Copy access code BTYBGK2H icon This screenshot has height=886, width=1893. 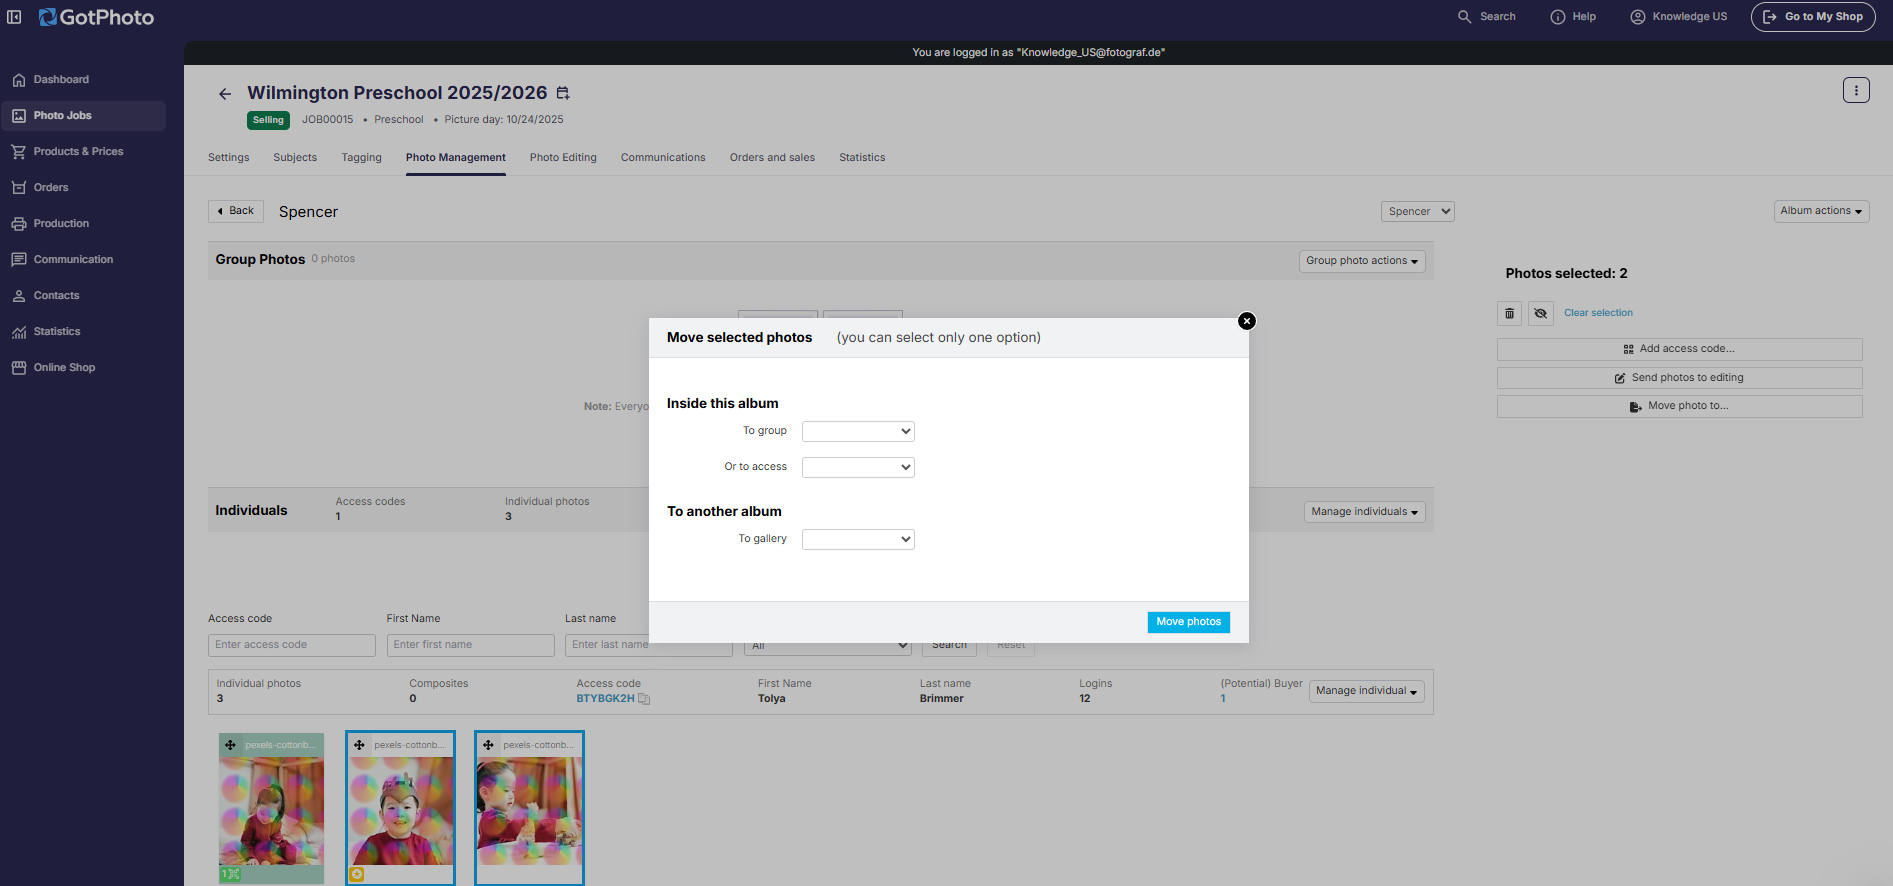pyautogui.click(x=644, y=699)
